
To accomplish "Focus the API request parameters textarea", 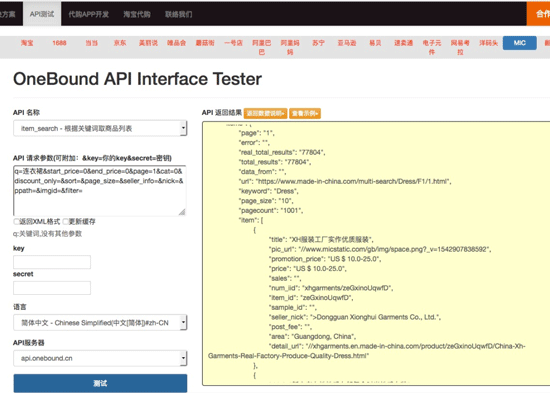I will tap(100, 191).
